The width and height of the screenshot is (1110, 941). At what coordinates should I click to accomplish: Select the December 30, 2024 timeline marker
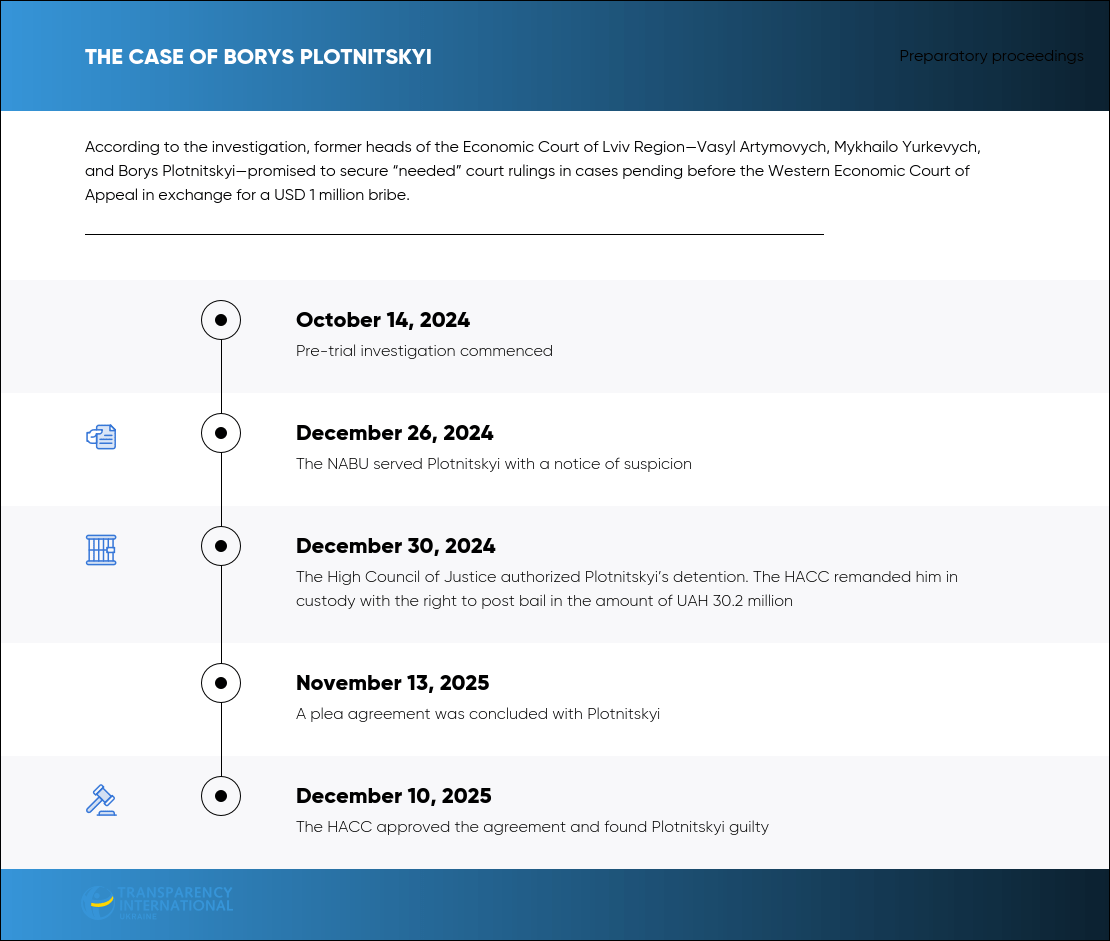coord(221,546)
